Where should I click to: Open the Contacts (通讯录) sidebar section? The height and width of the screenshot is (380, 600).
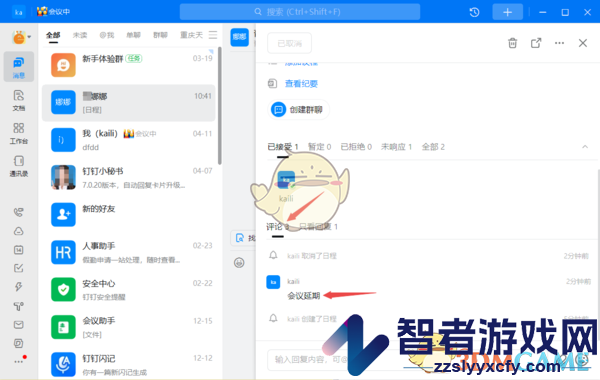(19, 166)
